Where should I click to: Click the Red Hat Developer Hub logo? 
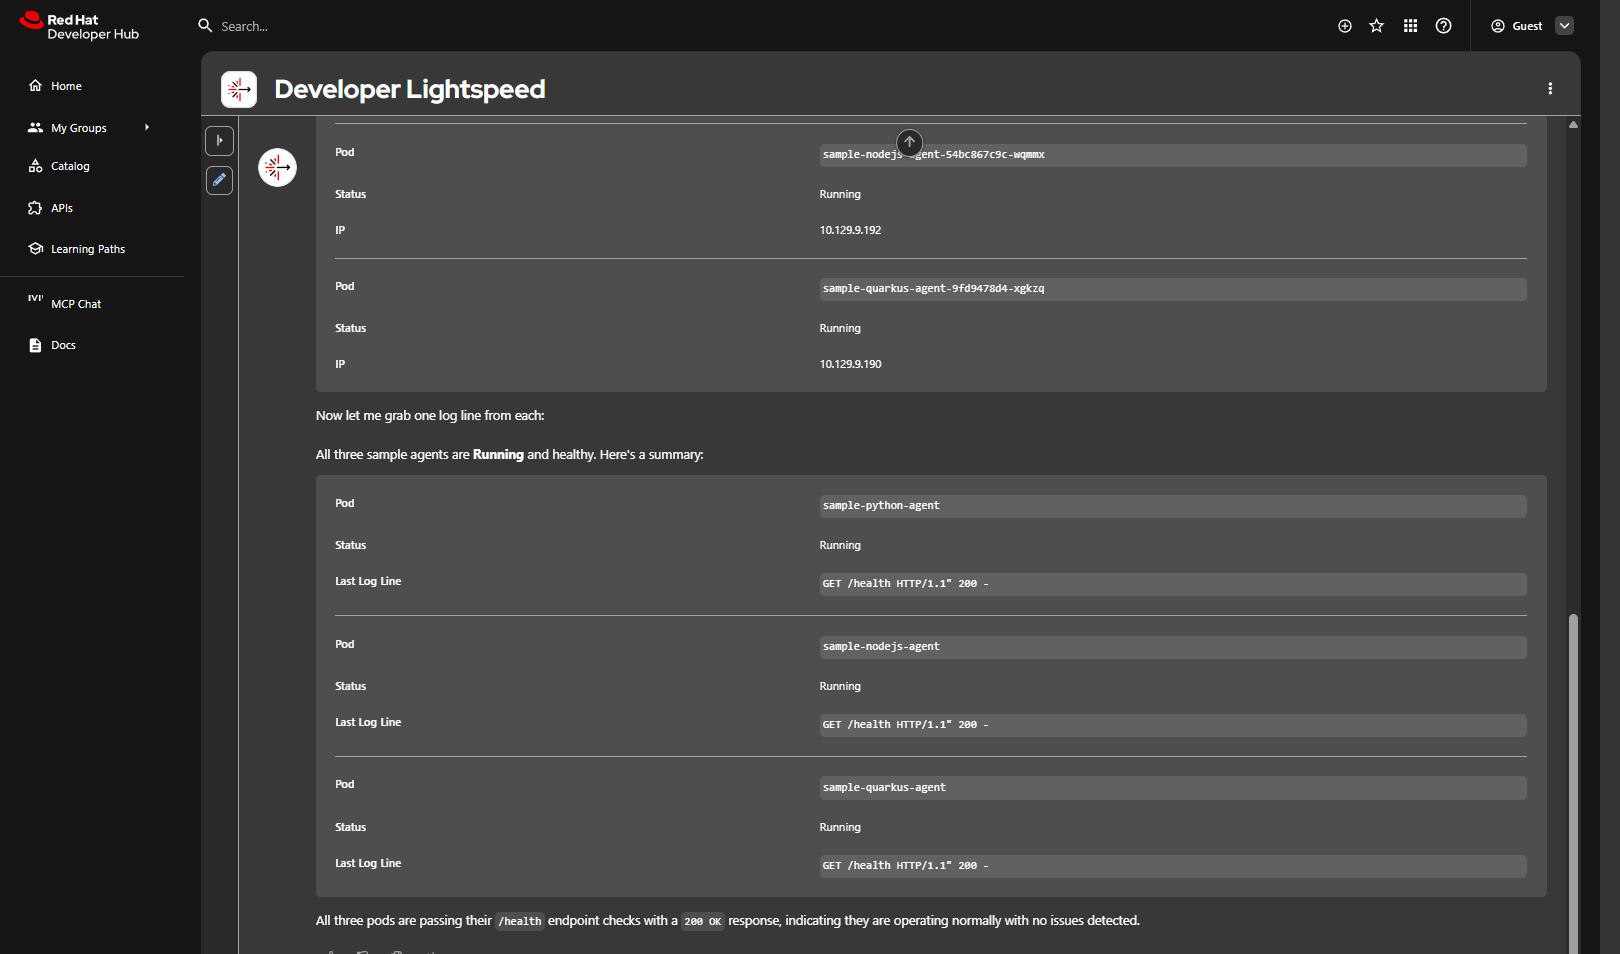pos(79,26)
